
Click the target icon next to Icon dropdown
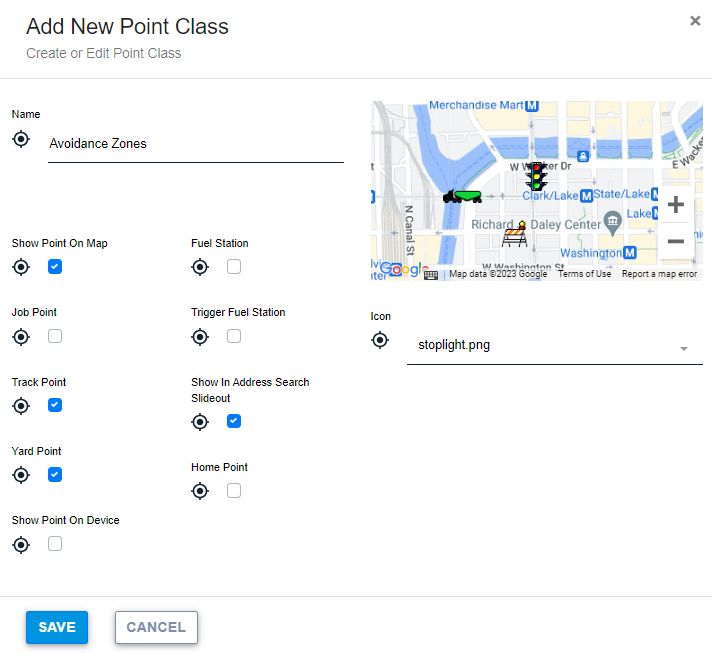[x=379, y=340]
